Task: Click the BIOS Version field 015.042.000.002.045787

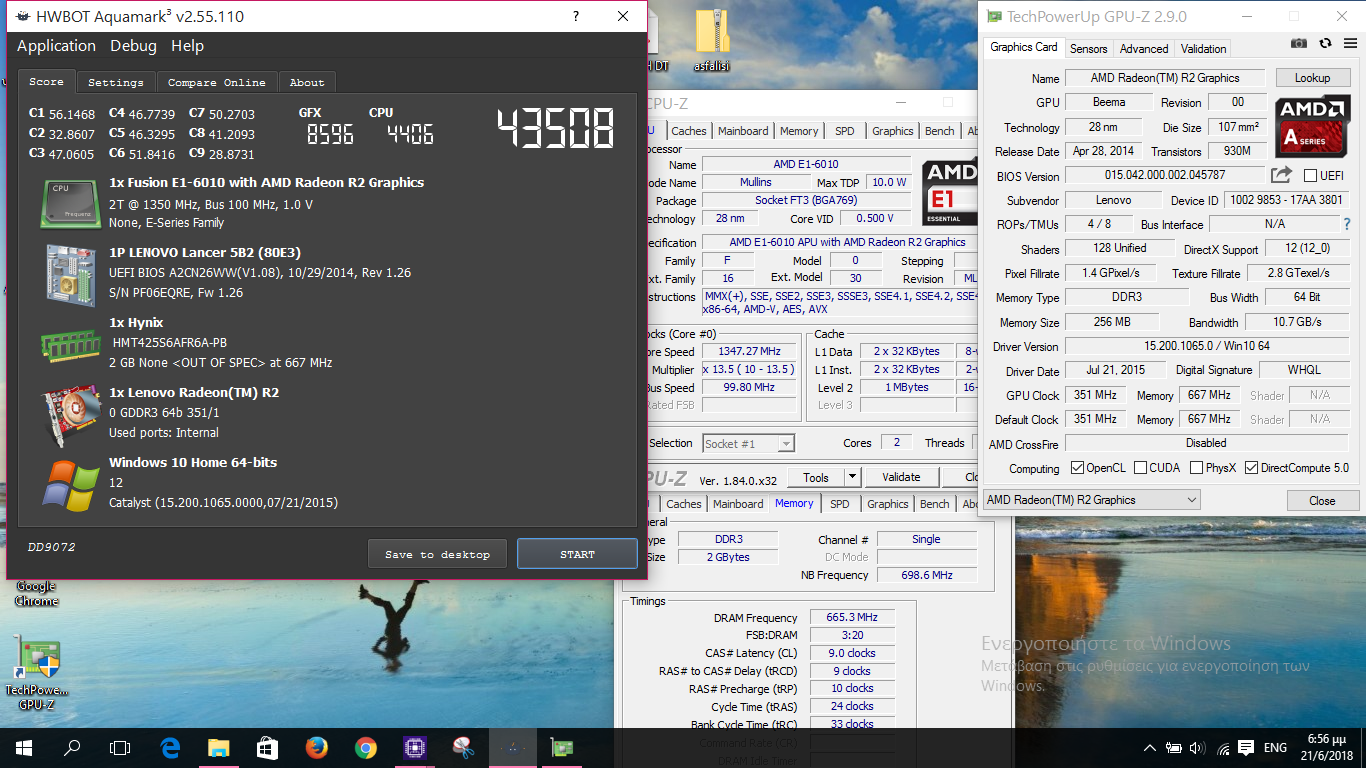Action: 1165,176
